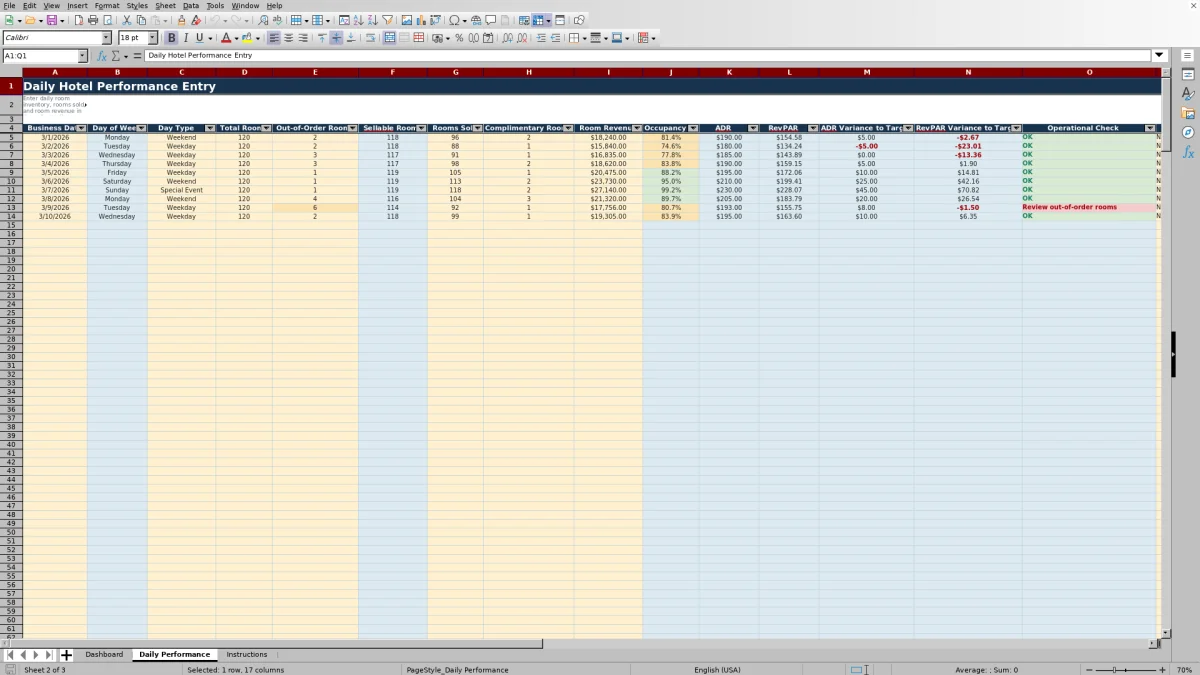
Task: Switch to the Instructions sheet tab
Action: [x=247, y=654]
